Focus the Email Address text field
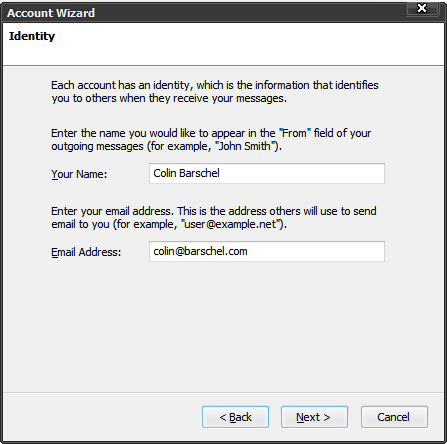This screenshot has width=447, height=444. [x=267, y=251]
